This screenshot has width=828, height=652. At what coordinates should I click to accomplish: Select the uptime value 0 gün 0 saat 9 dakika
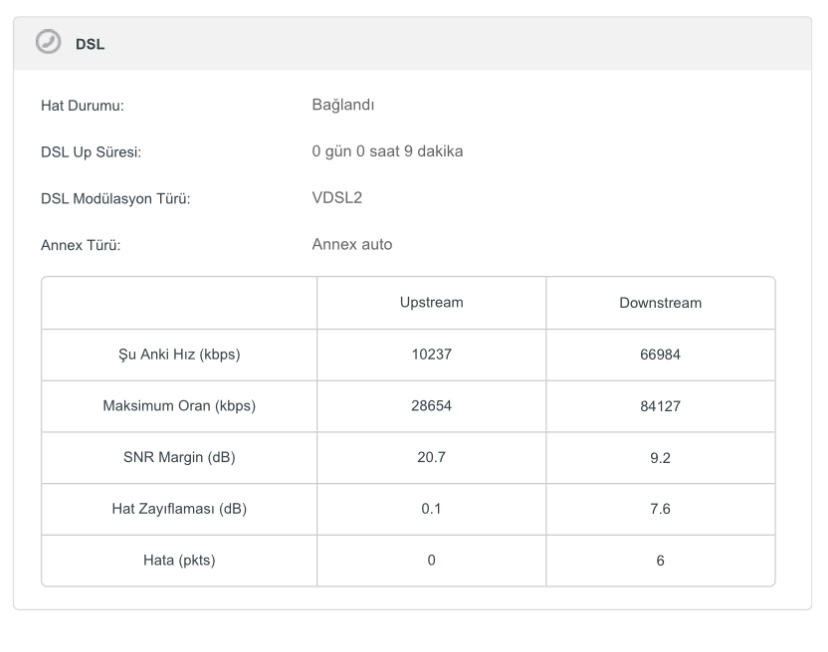[x=387, y=151]
